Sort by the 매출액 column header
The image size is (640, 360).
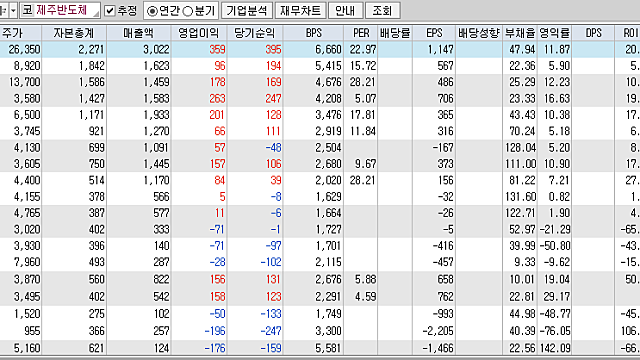pyautogui.click(x=139, y=33)
